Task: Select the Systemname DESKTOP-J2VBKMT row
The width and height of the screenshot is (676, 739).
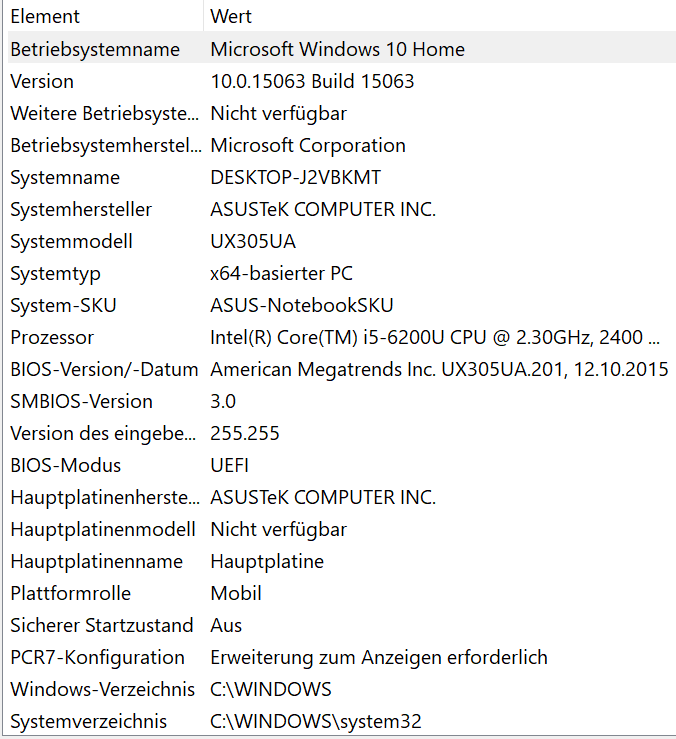Action: 342,177
